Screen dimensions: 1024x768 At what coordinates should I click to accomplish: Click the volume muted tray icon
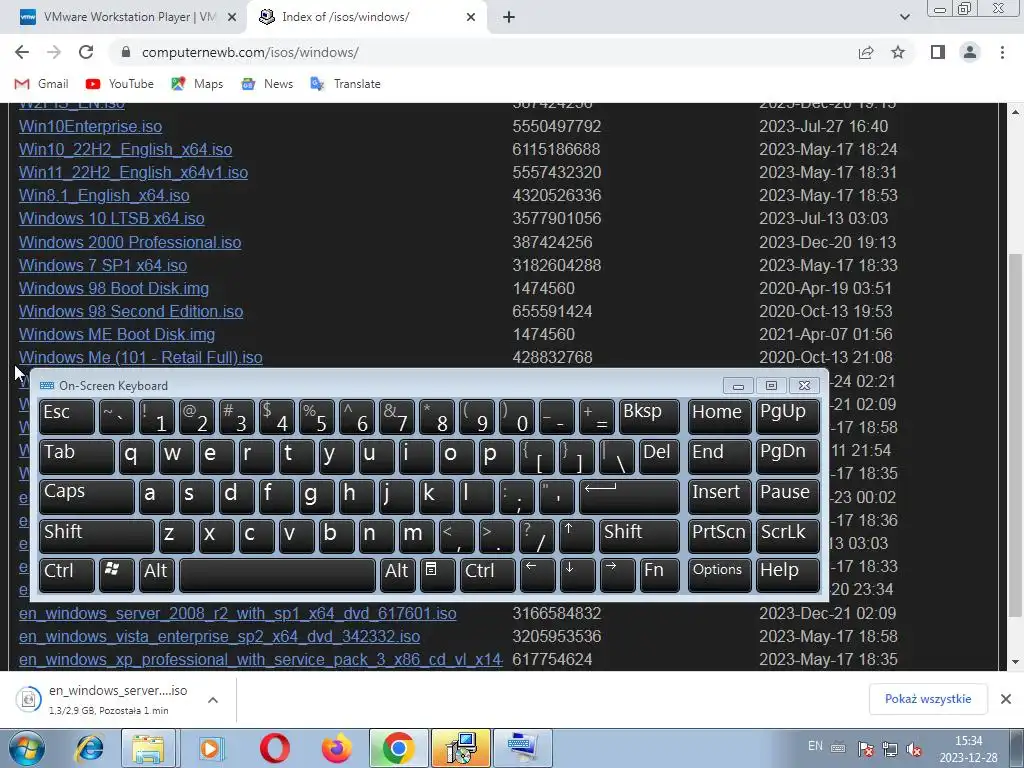914,749
